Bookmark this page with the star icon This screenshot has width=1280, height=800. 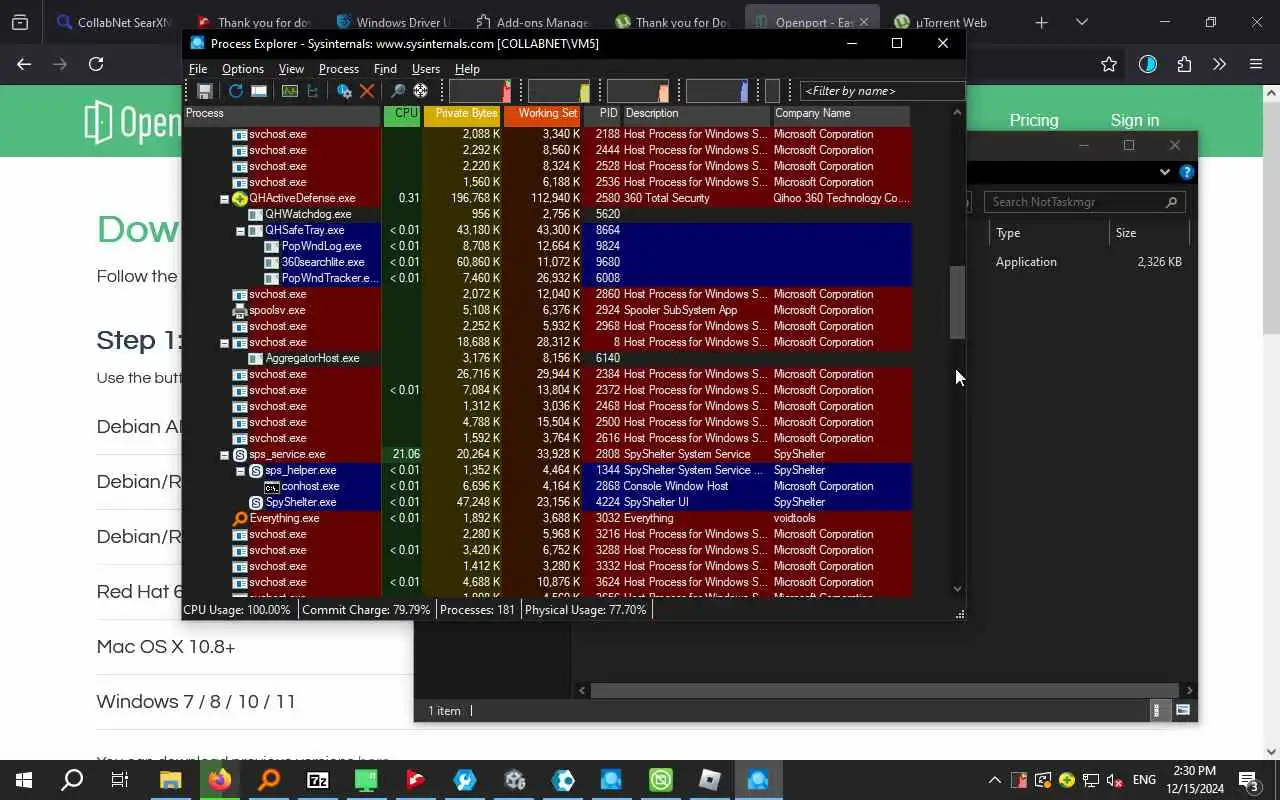(1109, 64)
